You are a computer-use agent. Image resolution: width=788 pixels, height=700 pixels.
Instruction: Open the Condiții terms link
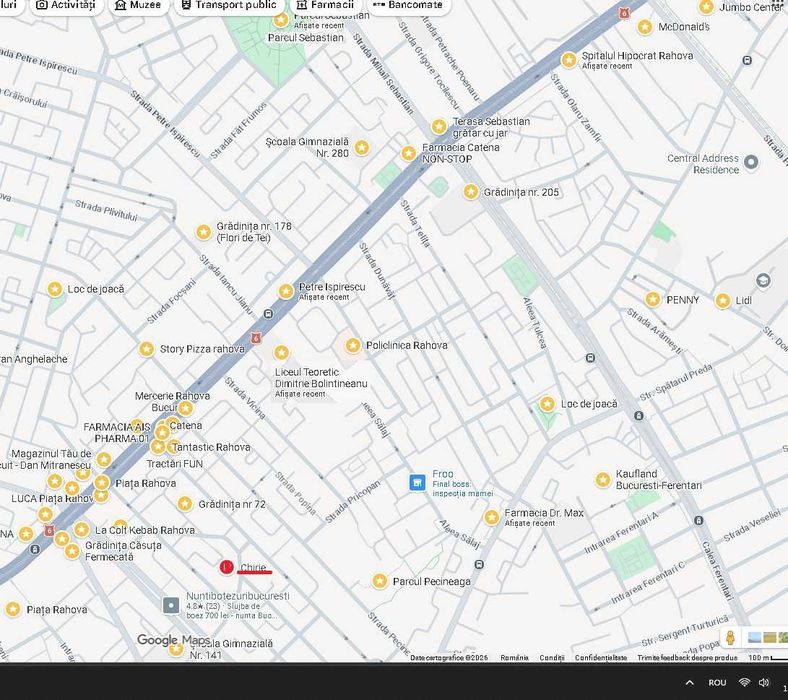point(552,658)
